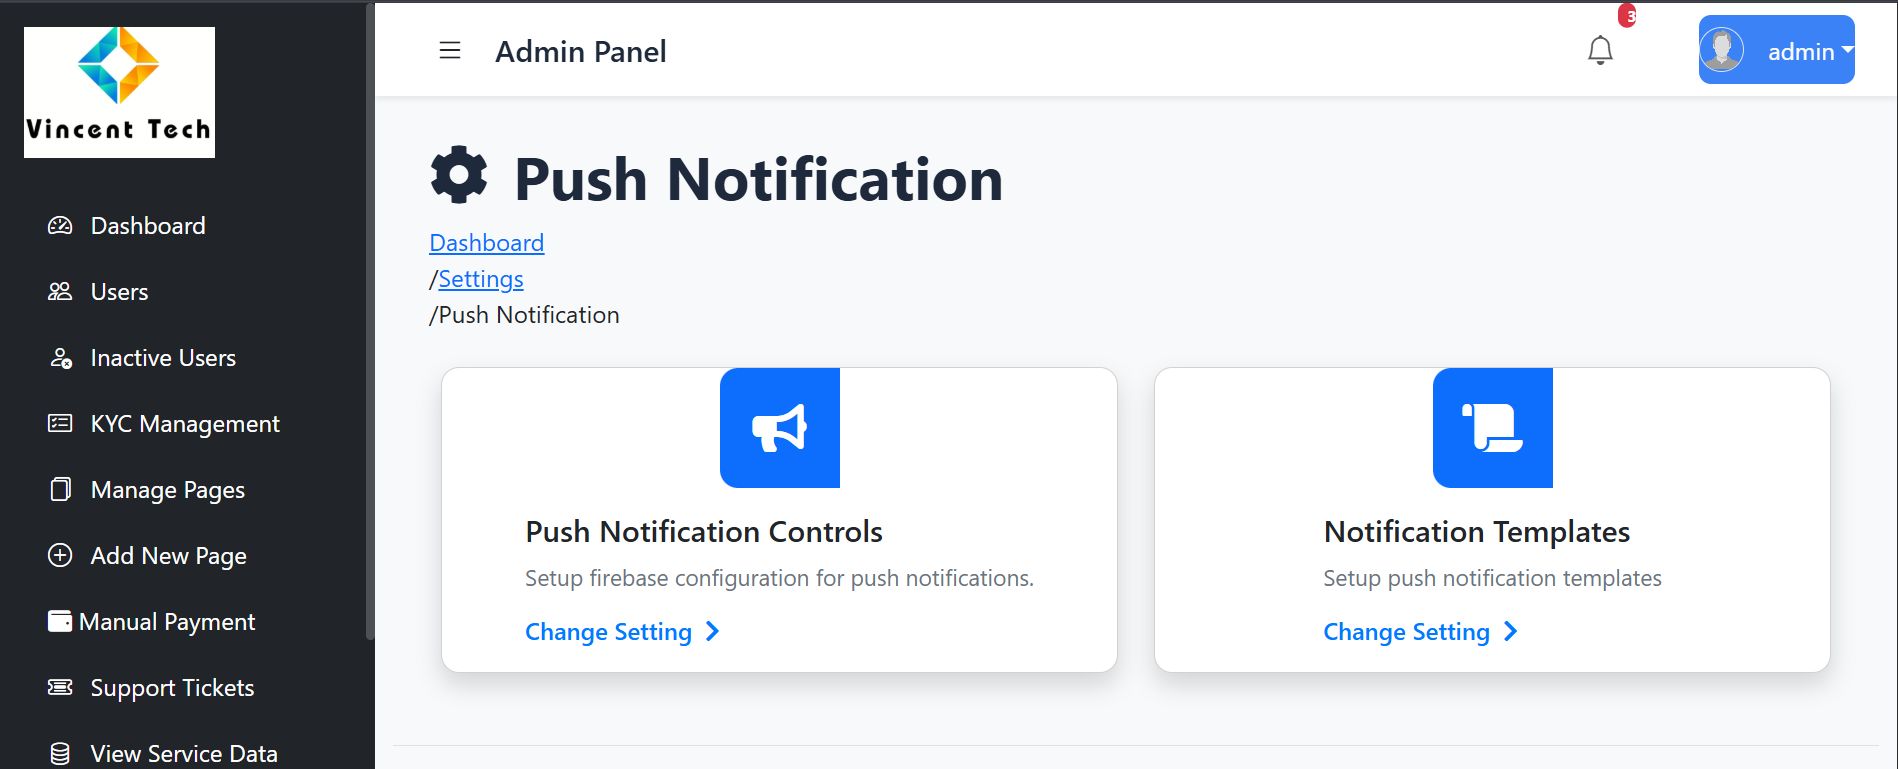This screenshot has height=769, width=1898.
Task: Click the megaphone icon on Push Notification Controls
Action: (x=779, y=428)
